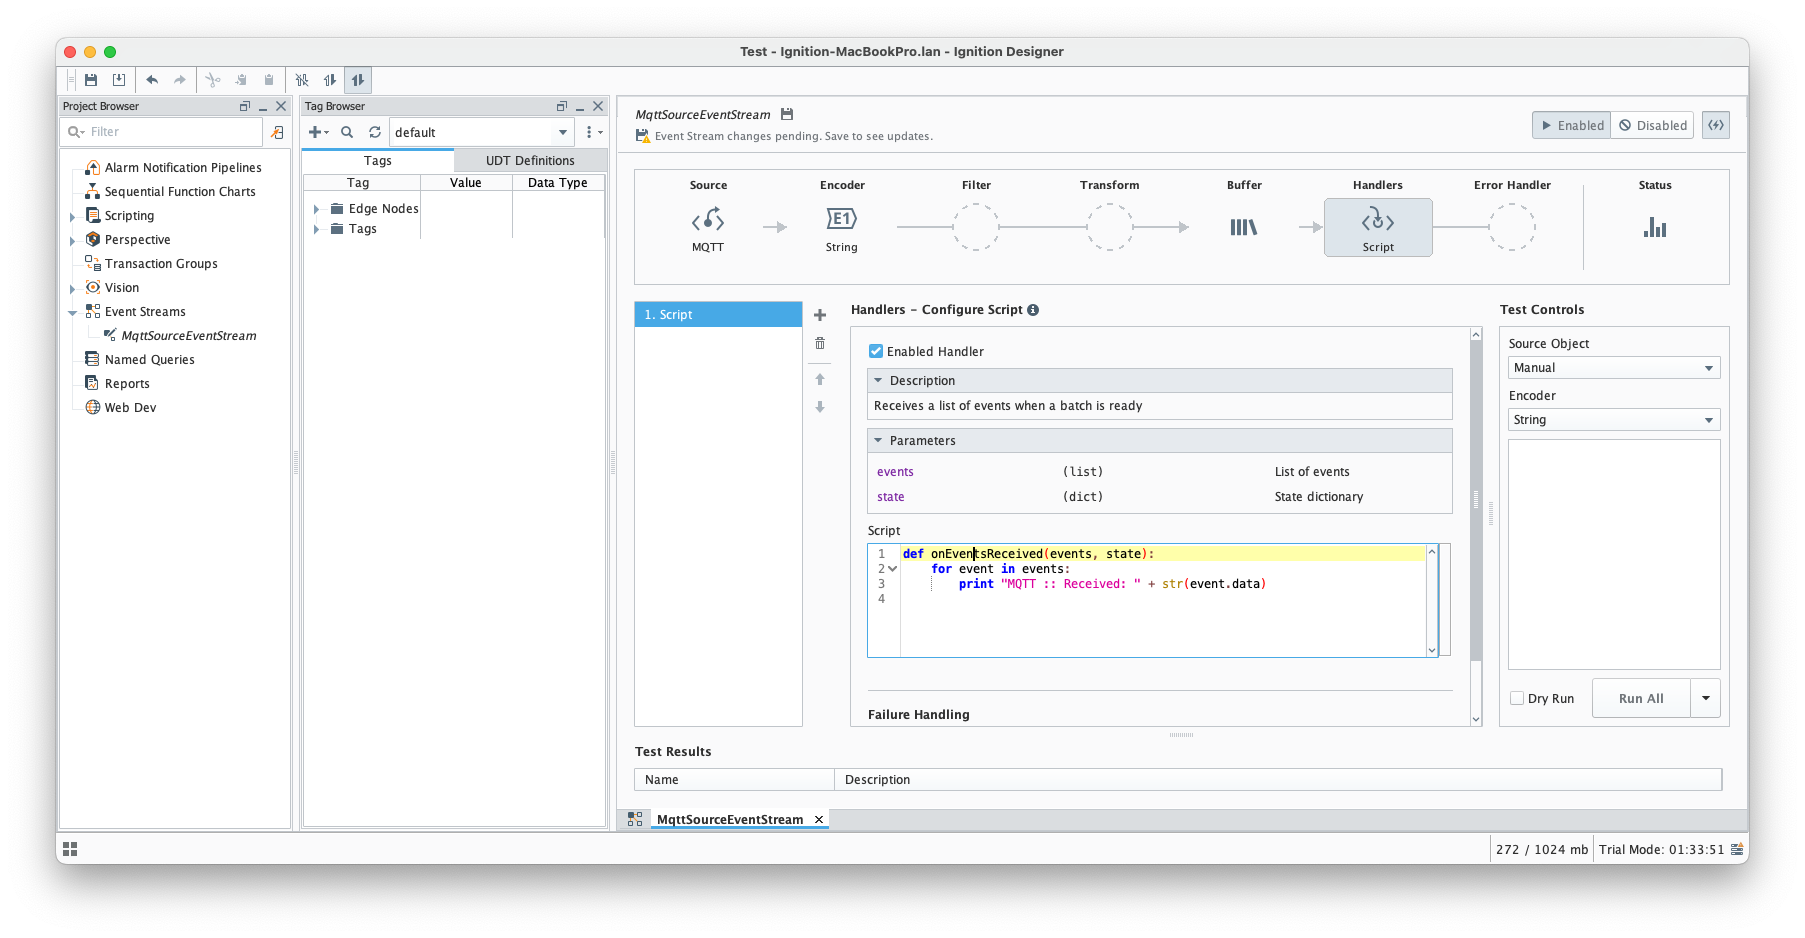This screenshot has height=938, width=1805.
Task: Open the Source Object Manual dropdown
Action: point(1614,368)
